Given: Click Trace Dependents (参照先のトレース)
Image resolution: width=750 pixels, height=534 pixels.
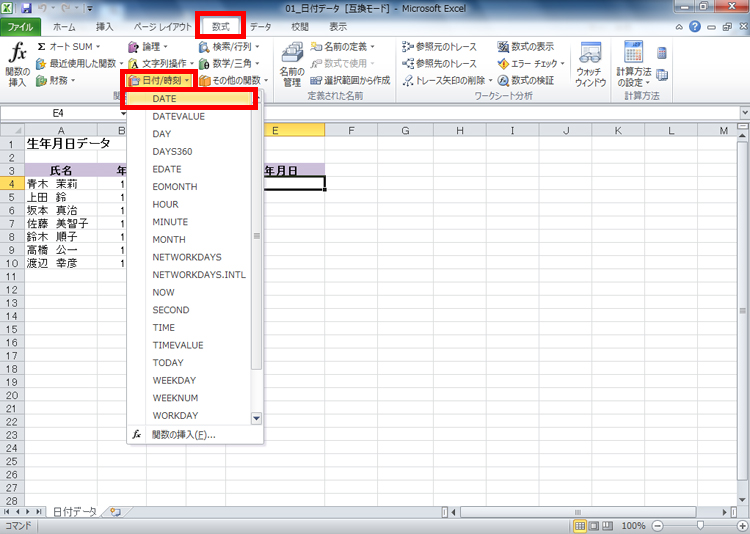Looking at the screenshot, I should [440, 63].
